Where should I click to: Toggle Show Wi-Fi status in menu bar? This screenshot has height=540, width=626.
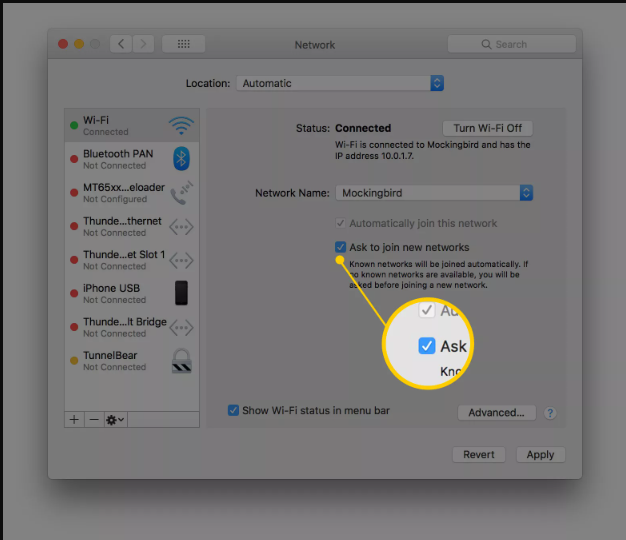coord(233,410)
